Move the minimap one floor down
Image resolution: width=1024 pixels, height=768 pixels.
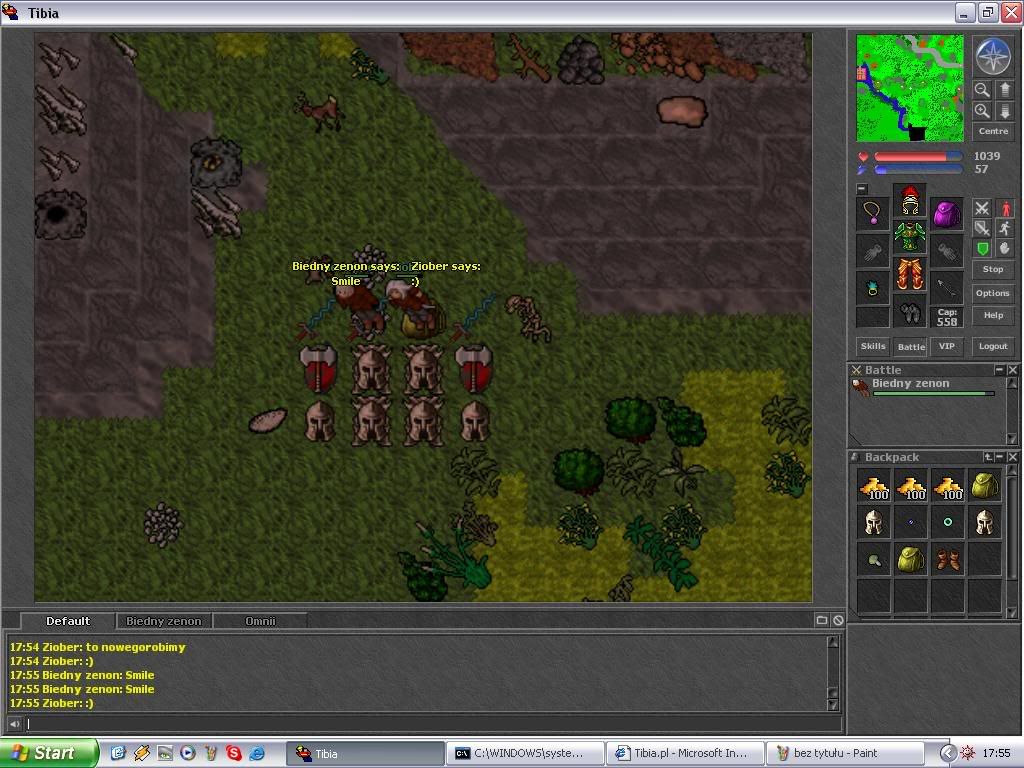coord(1005,110)
